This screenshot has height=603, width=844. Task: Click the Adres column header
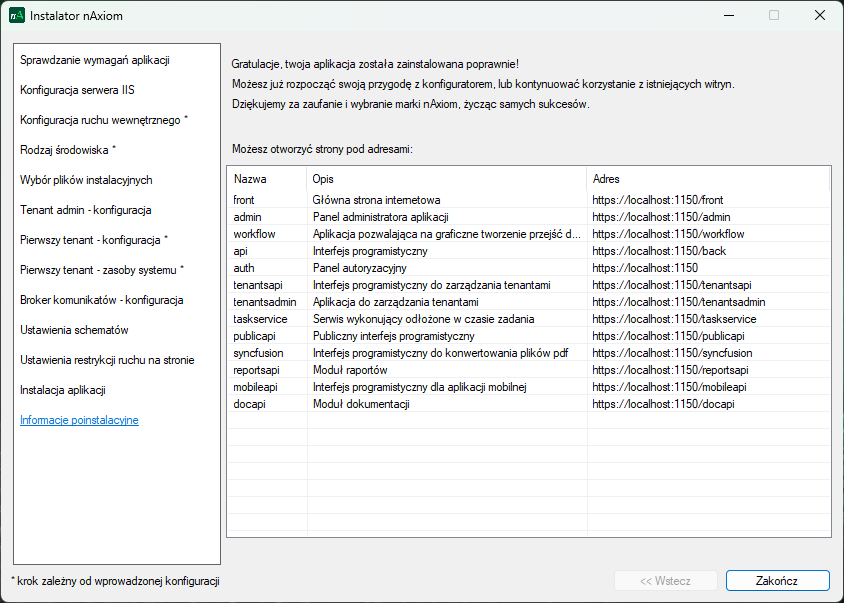[x=606, y=179]
